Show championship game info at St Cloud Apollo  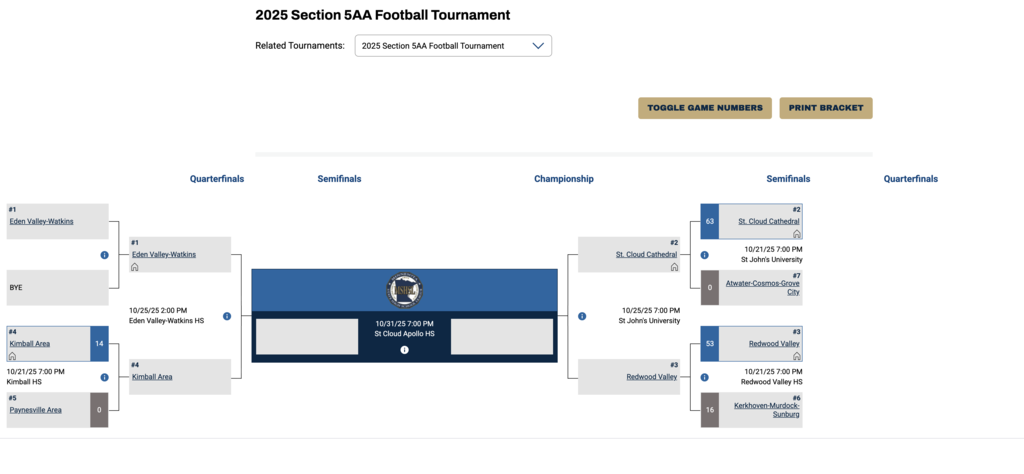click(x=404, y=350)
